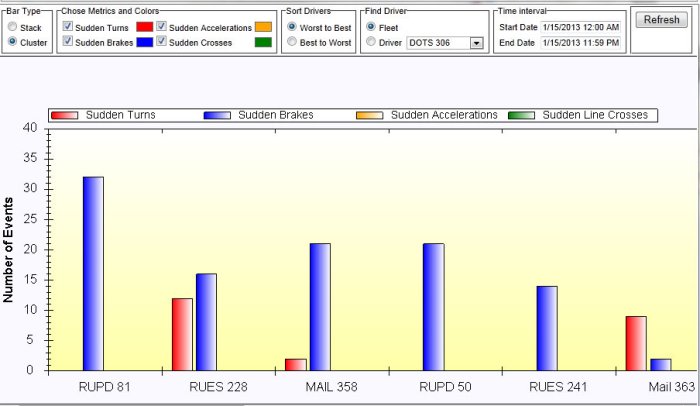Click the blue Sudden Brakes color swatch
Image resolution: width=700 pixels, height=406 pixels.
(145, 42)
